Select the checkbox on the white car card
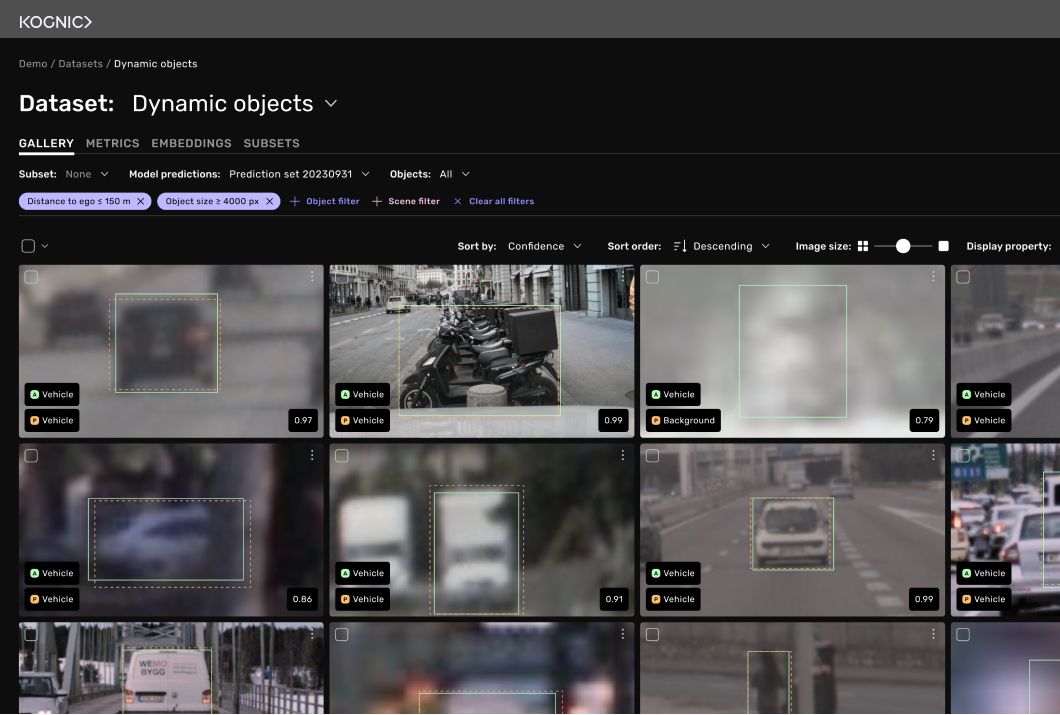Image resolution: width=1060 pixels, height=715 pixels. 652,456
